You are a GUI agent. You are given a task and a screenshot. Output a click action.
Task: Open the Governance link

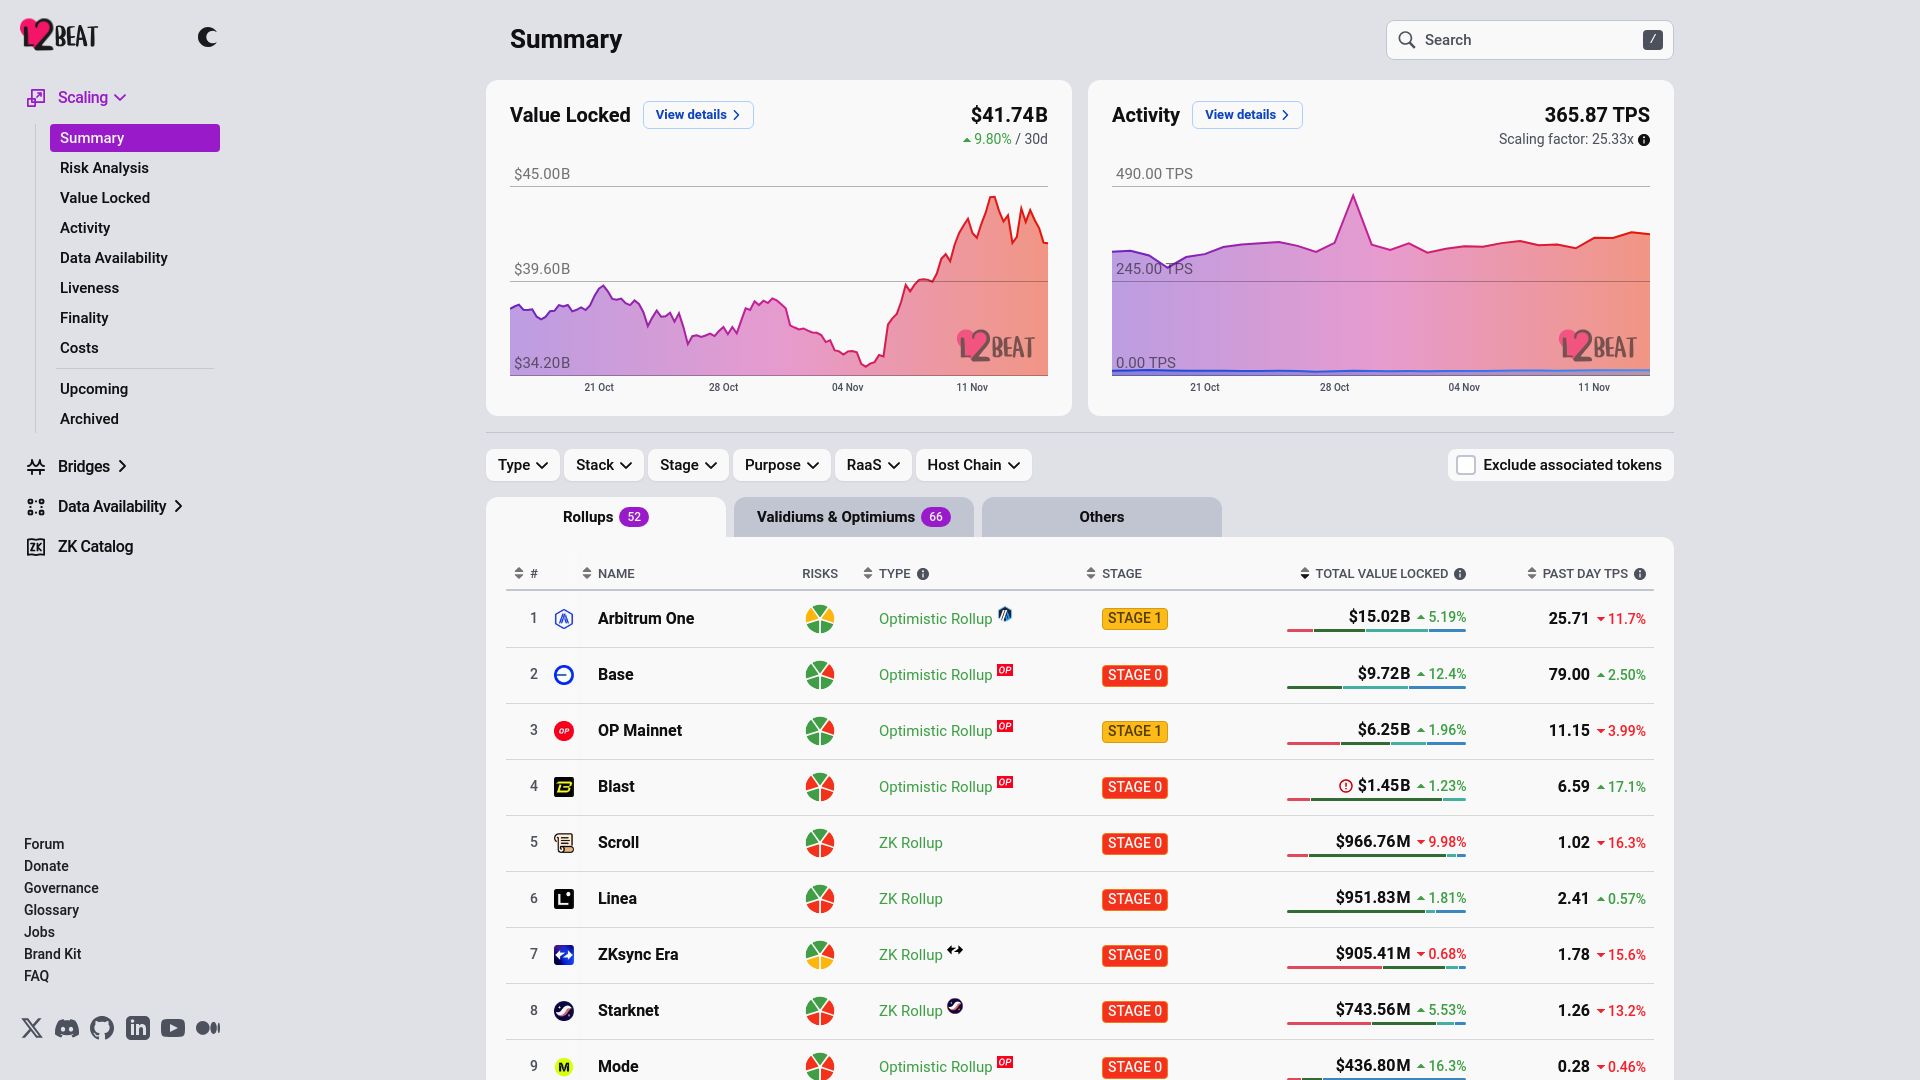(61, 888)
